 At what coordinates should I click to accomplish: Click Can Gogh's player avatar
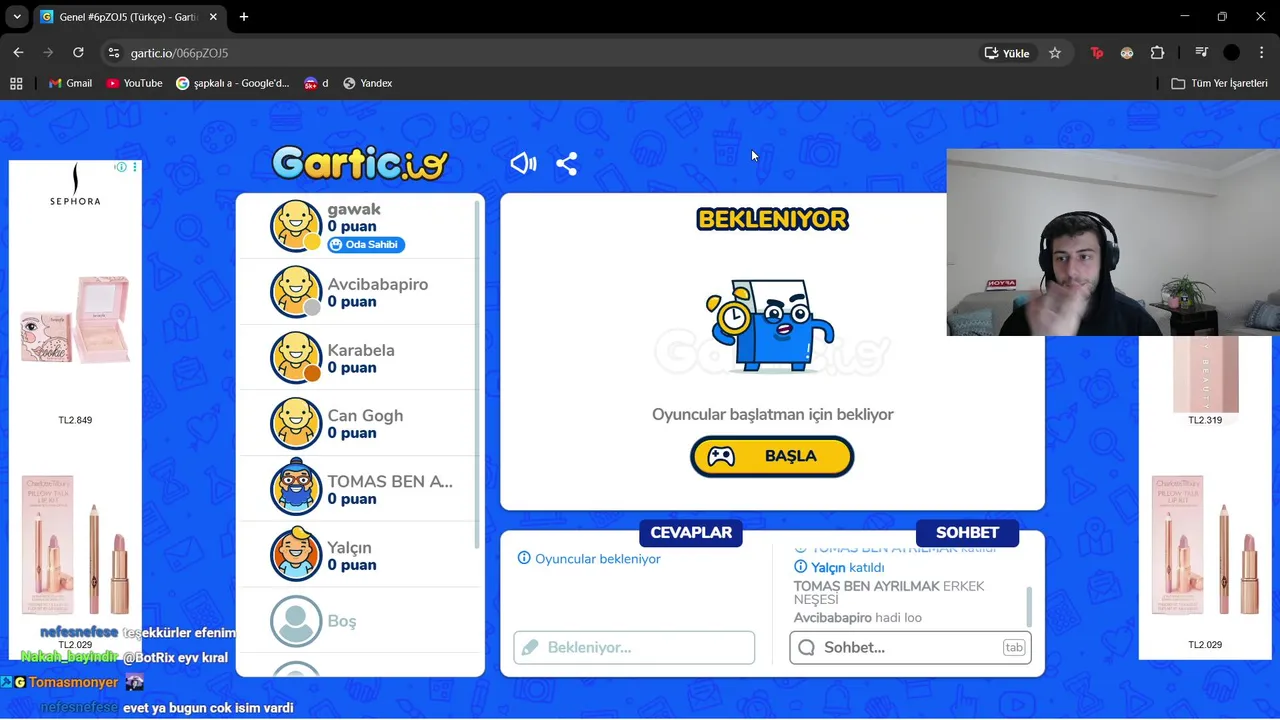click(296, 423)
